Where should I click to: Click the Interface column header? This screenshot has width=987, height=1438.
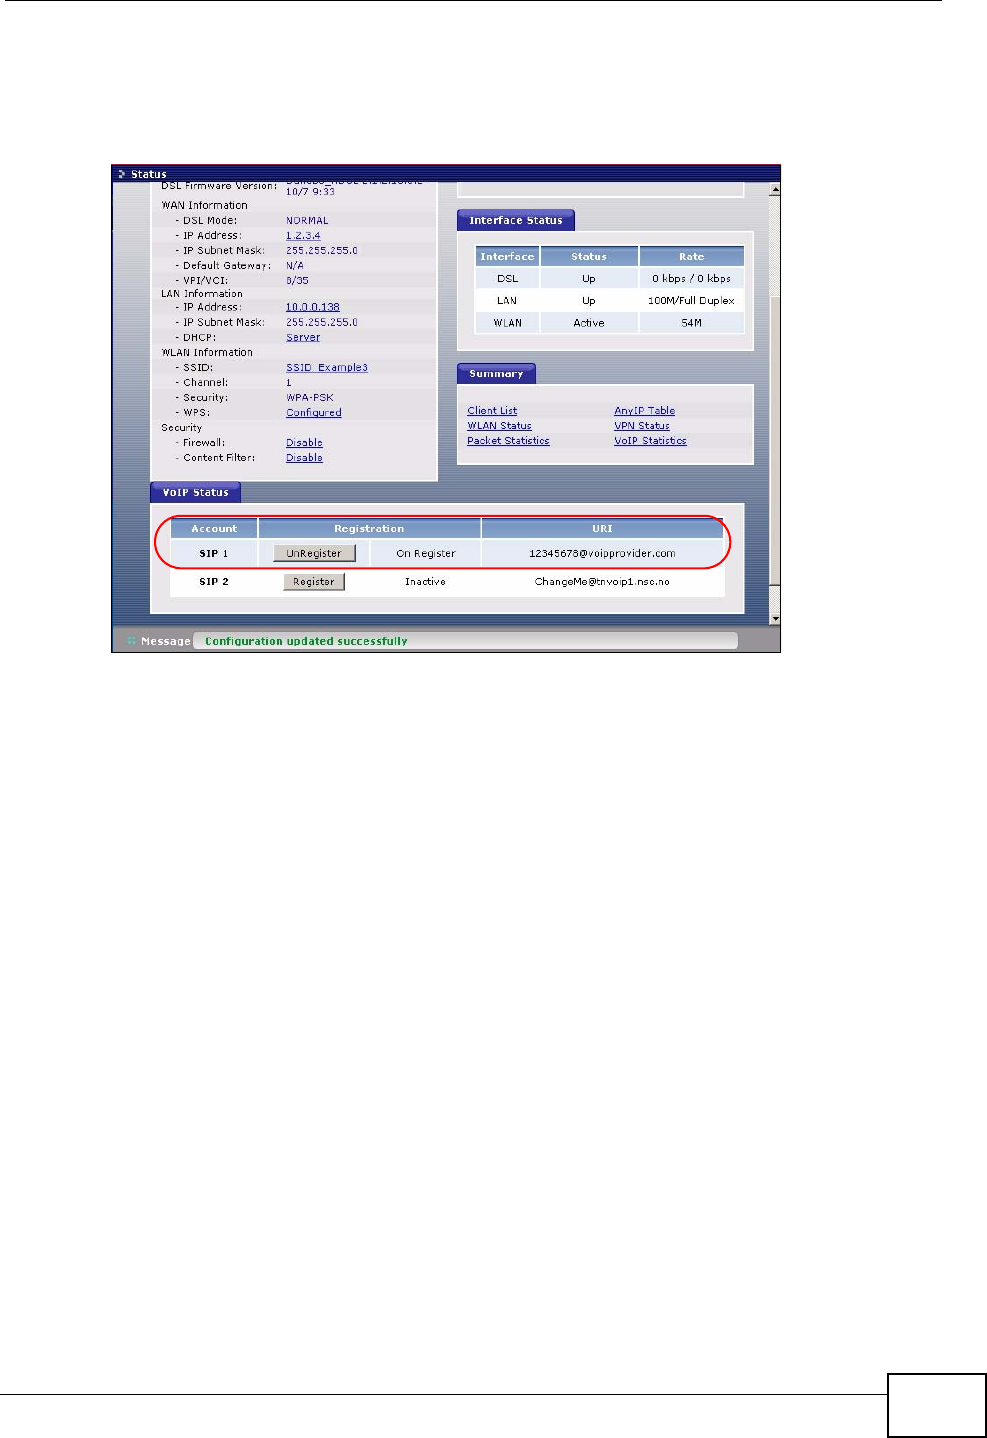[507, 256]
